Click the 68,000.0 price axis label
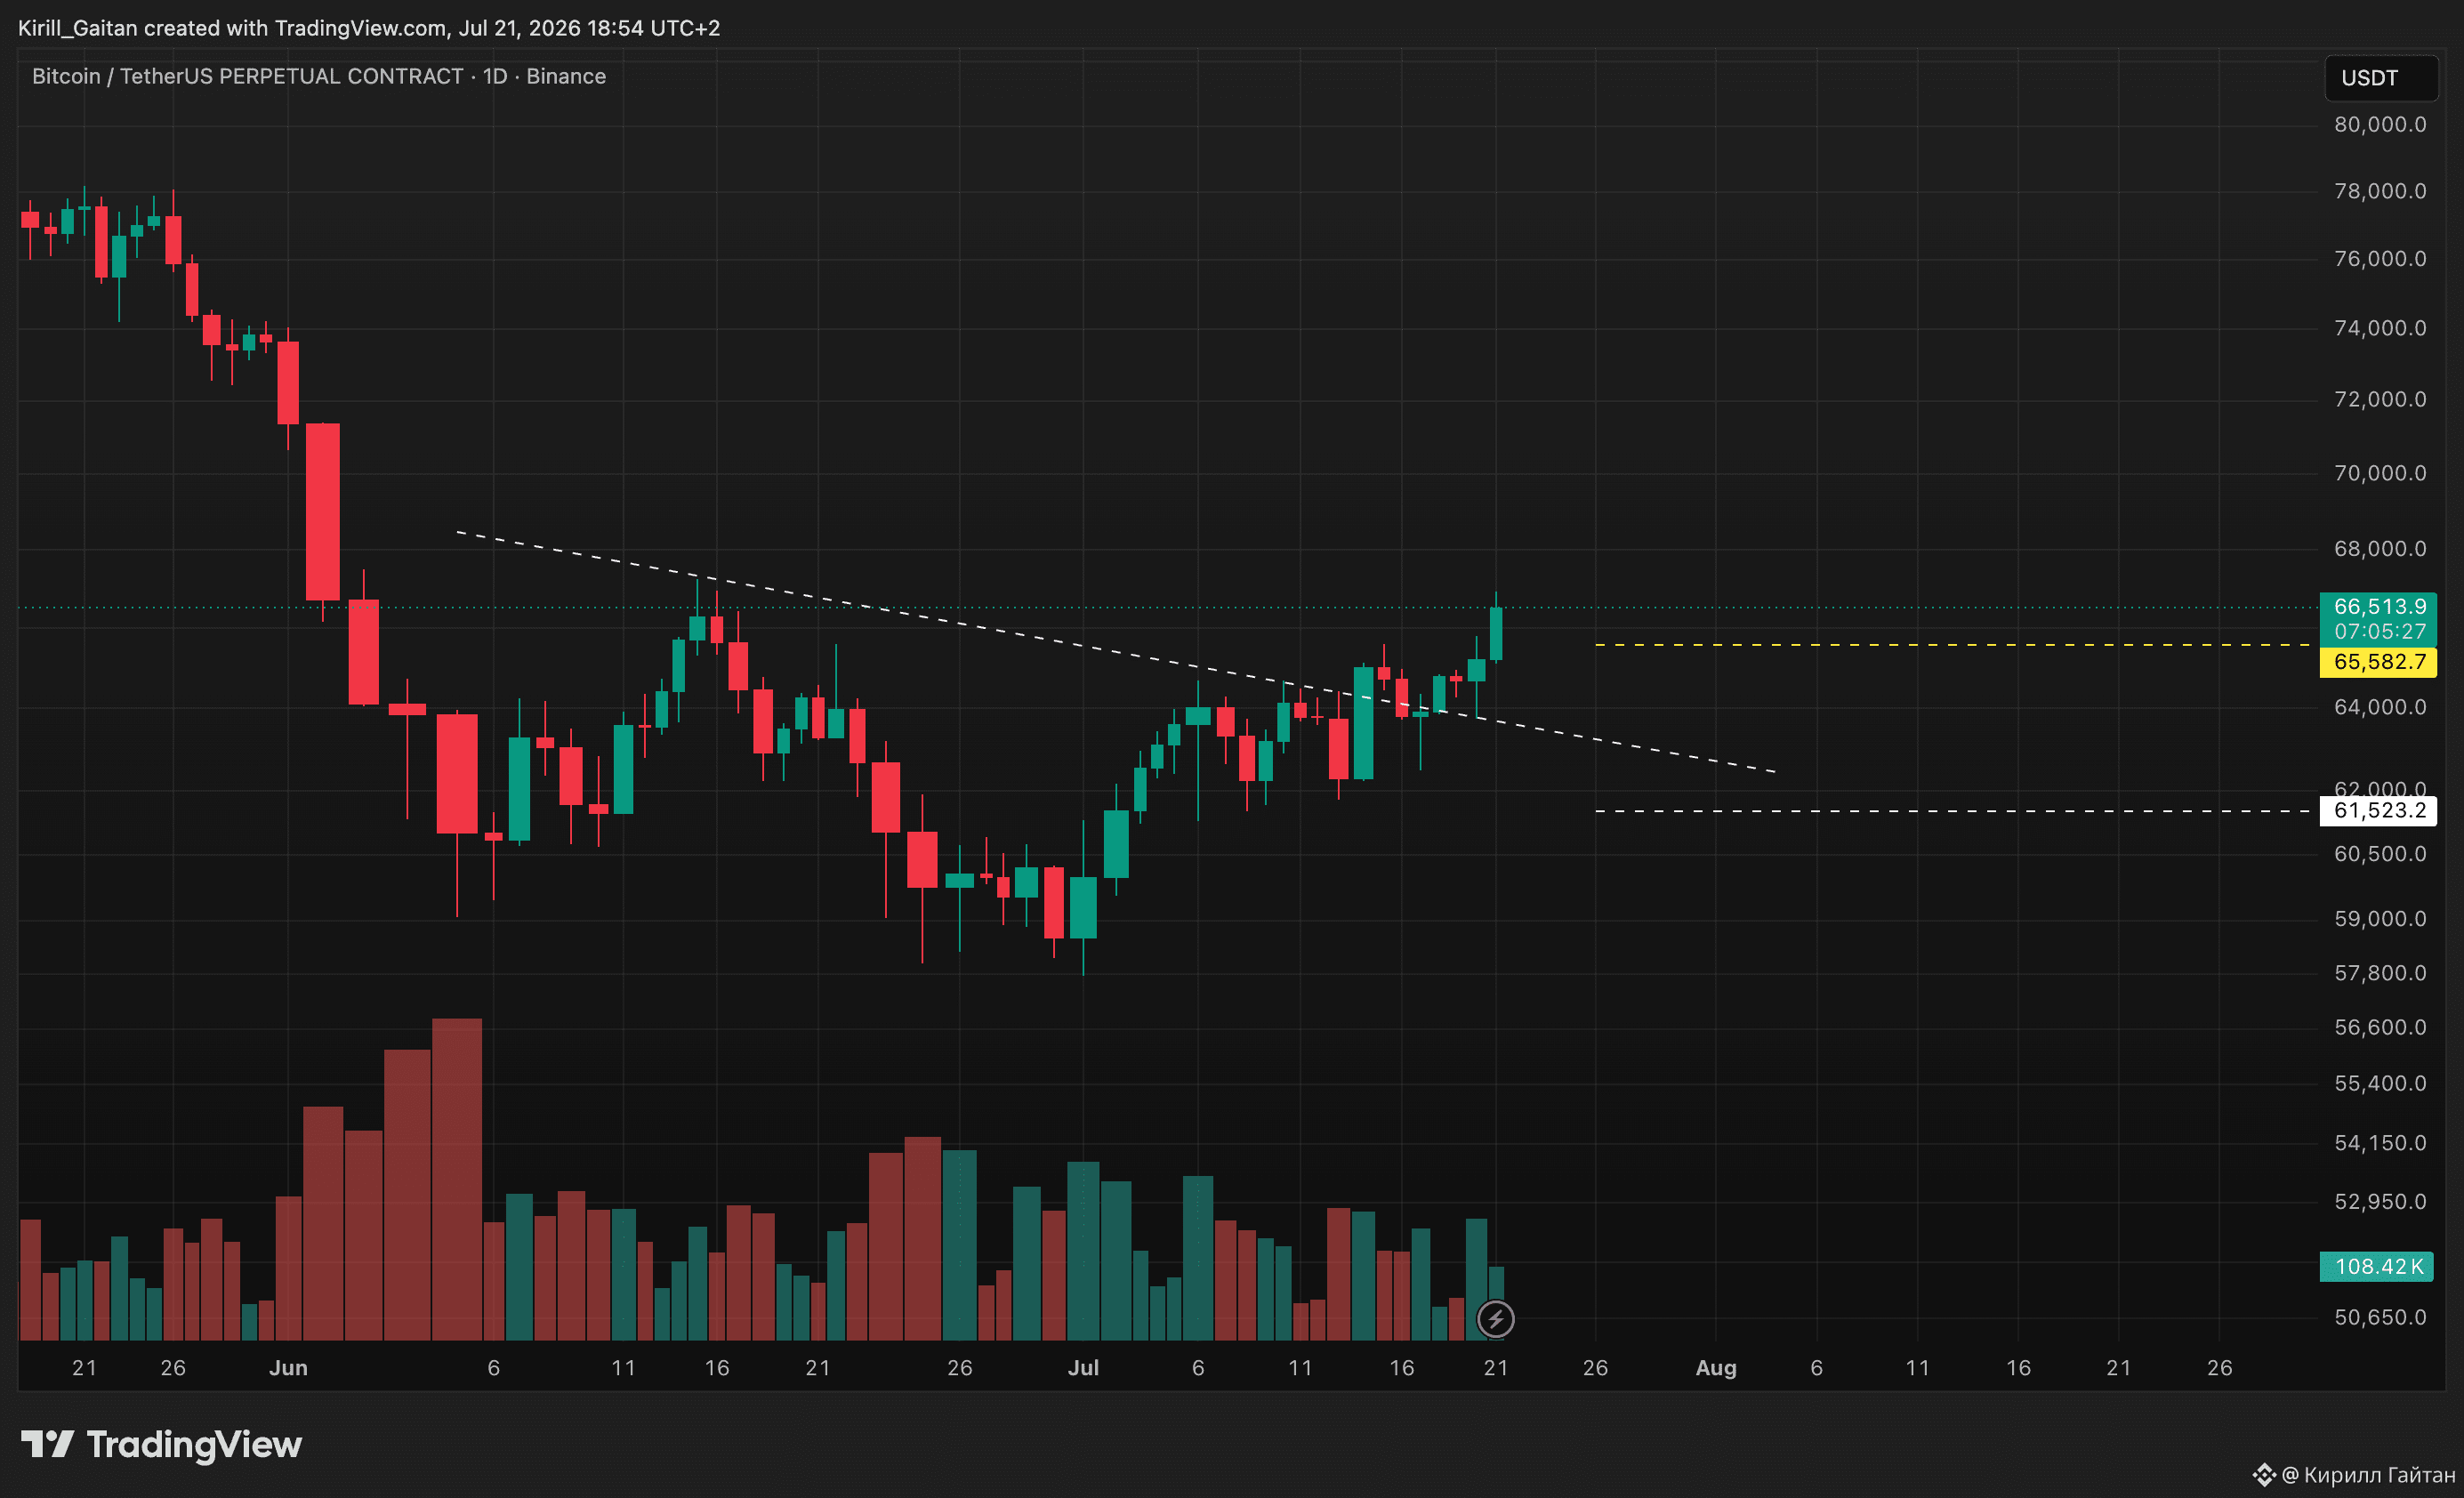 pos(2380,549)
